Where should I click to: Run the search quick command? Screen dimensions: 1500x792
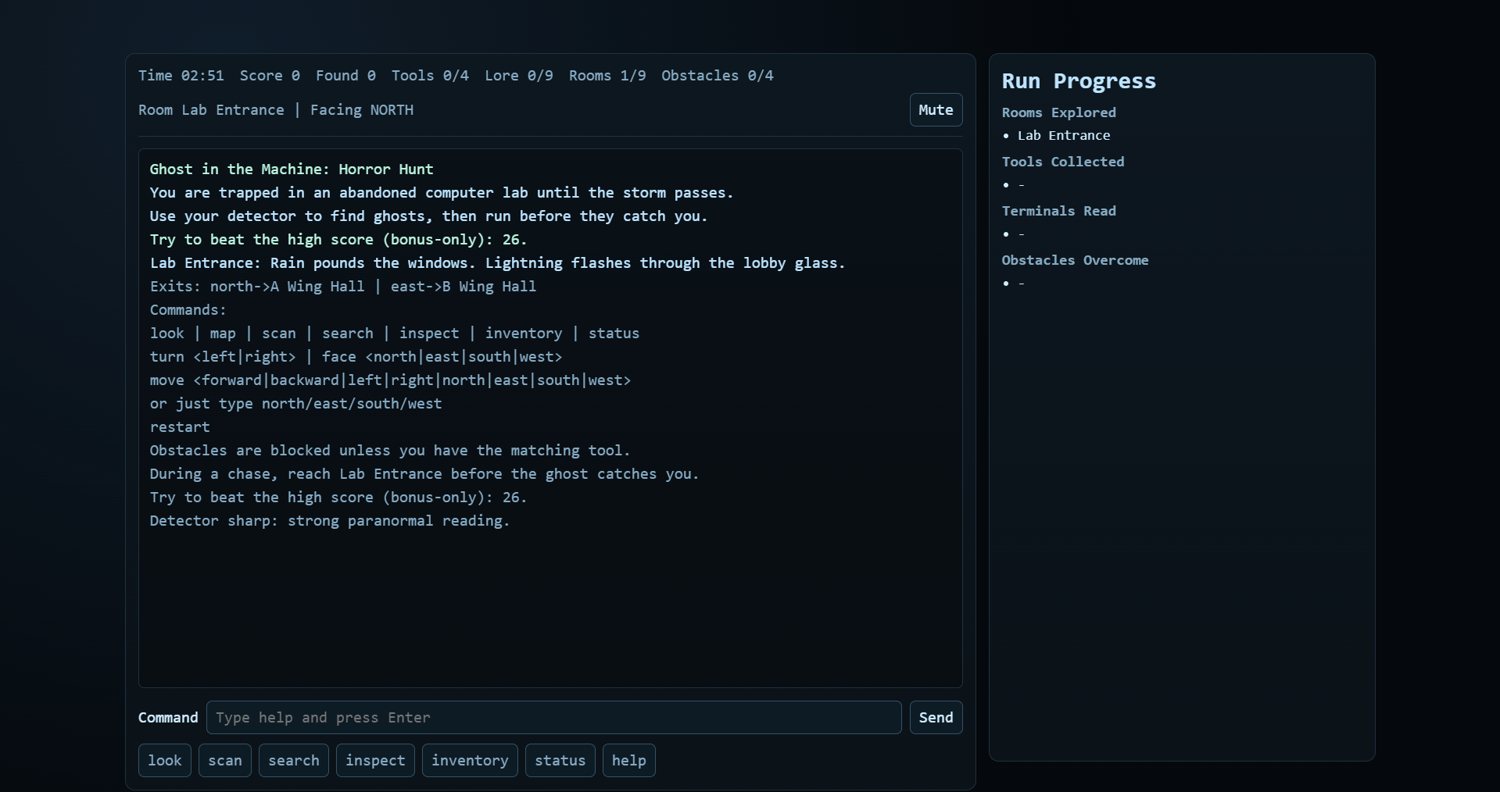pos(294,760)
